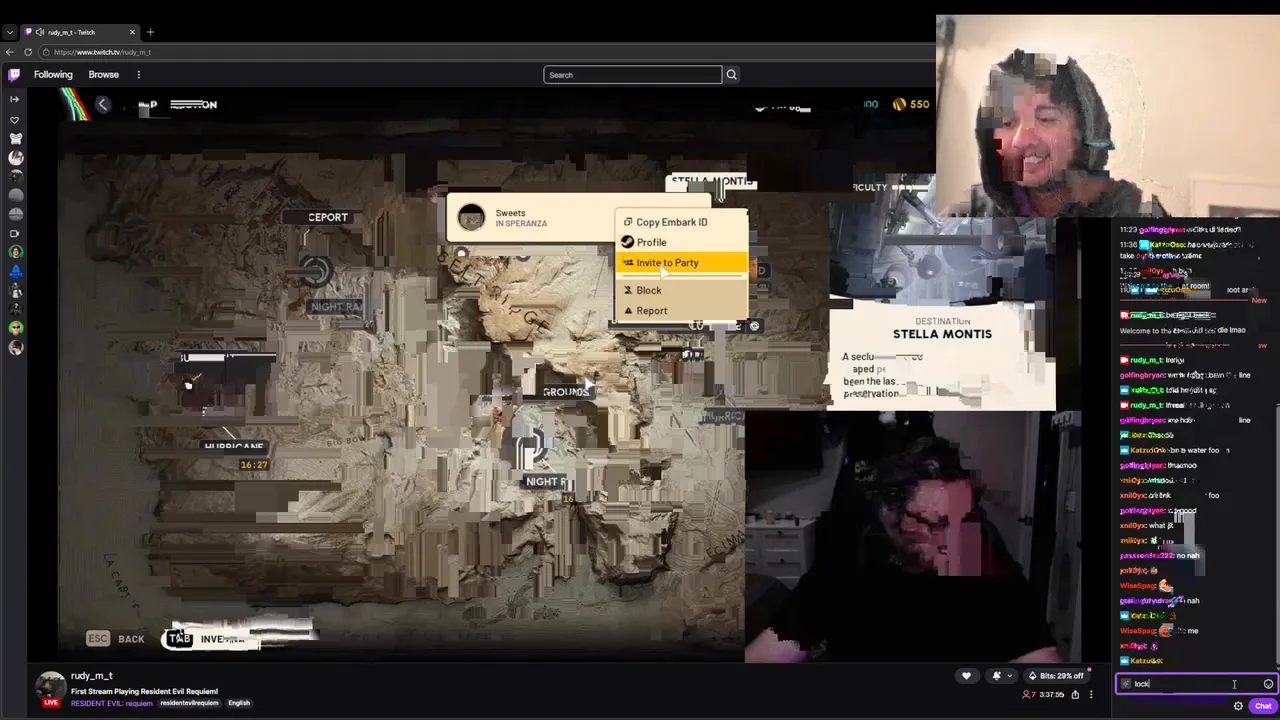Switch to the rudy_m_t - Twitch tab
The image size is (1280, 720).
[80, 32]
